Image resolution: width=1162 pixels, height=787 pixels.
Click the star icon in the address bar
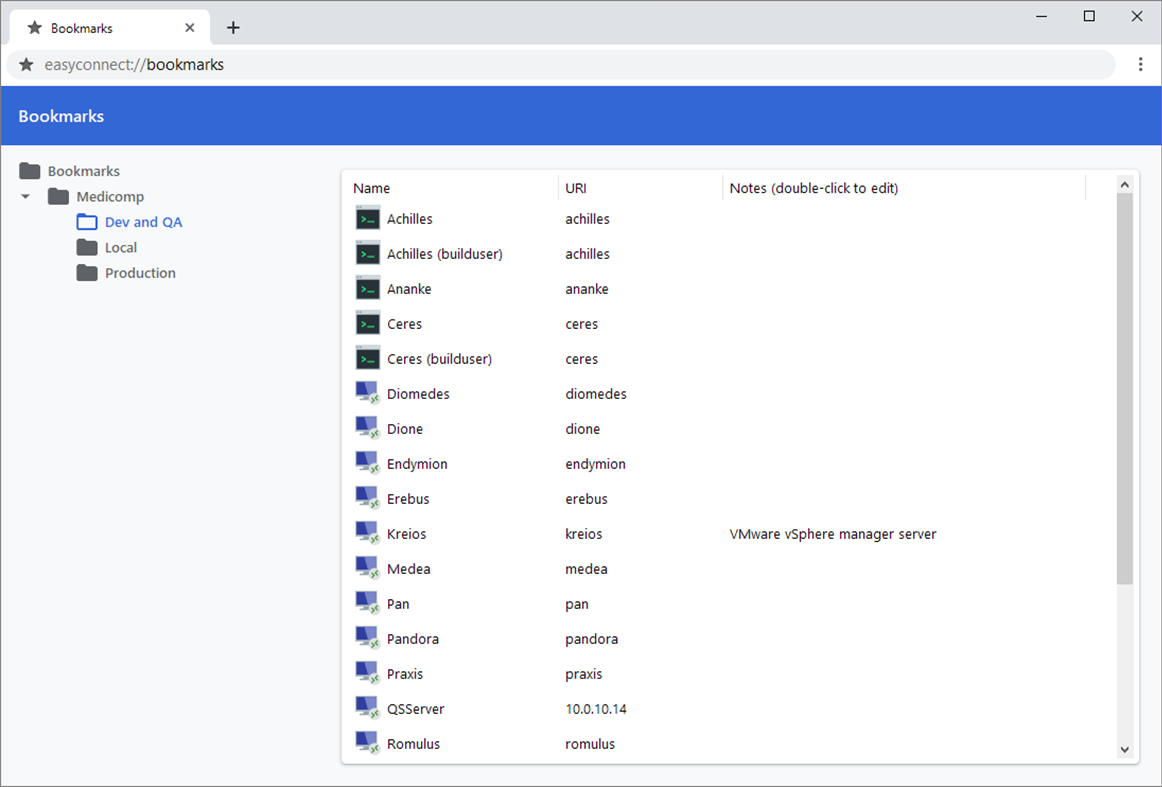26,64
